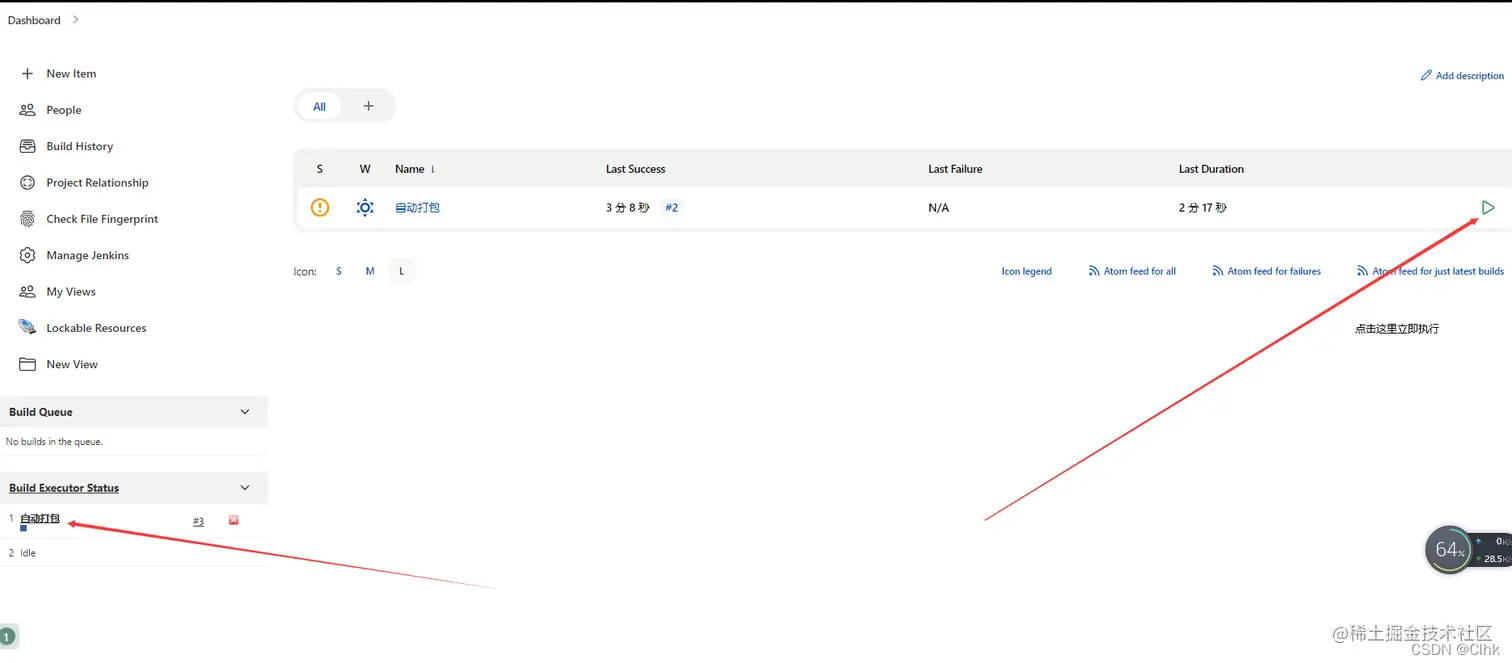
Task: Click the Project Relationship icon
Action: [x=27, y=183]
